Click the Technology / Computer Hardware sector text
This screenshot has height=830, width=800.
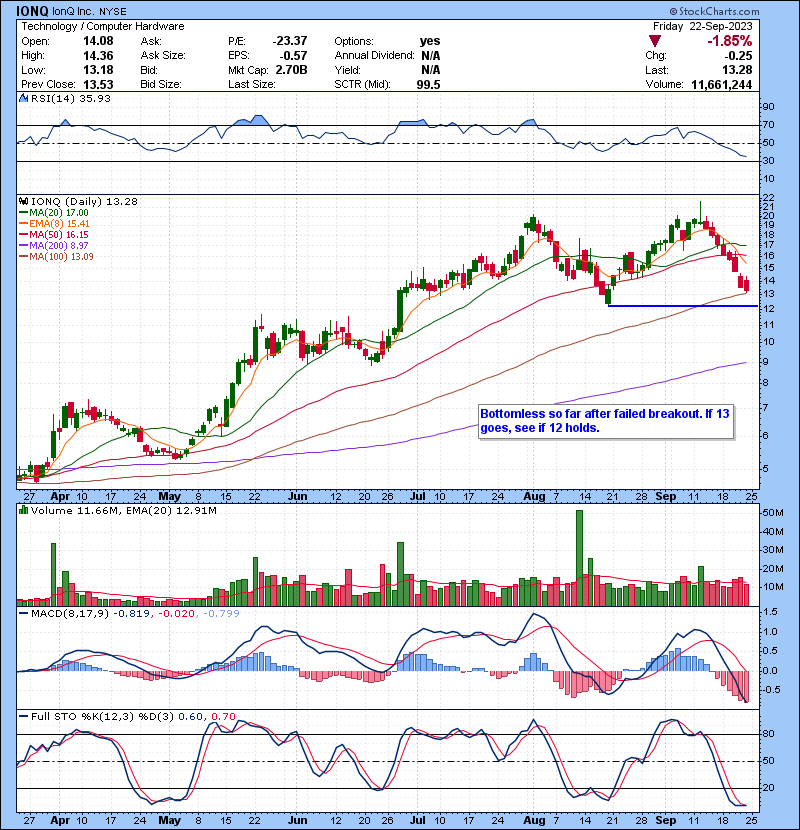[103, 26]
